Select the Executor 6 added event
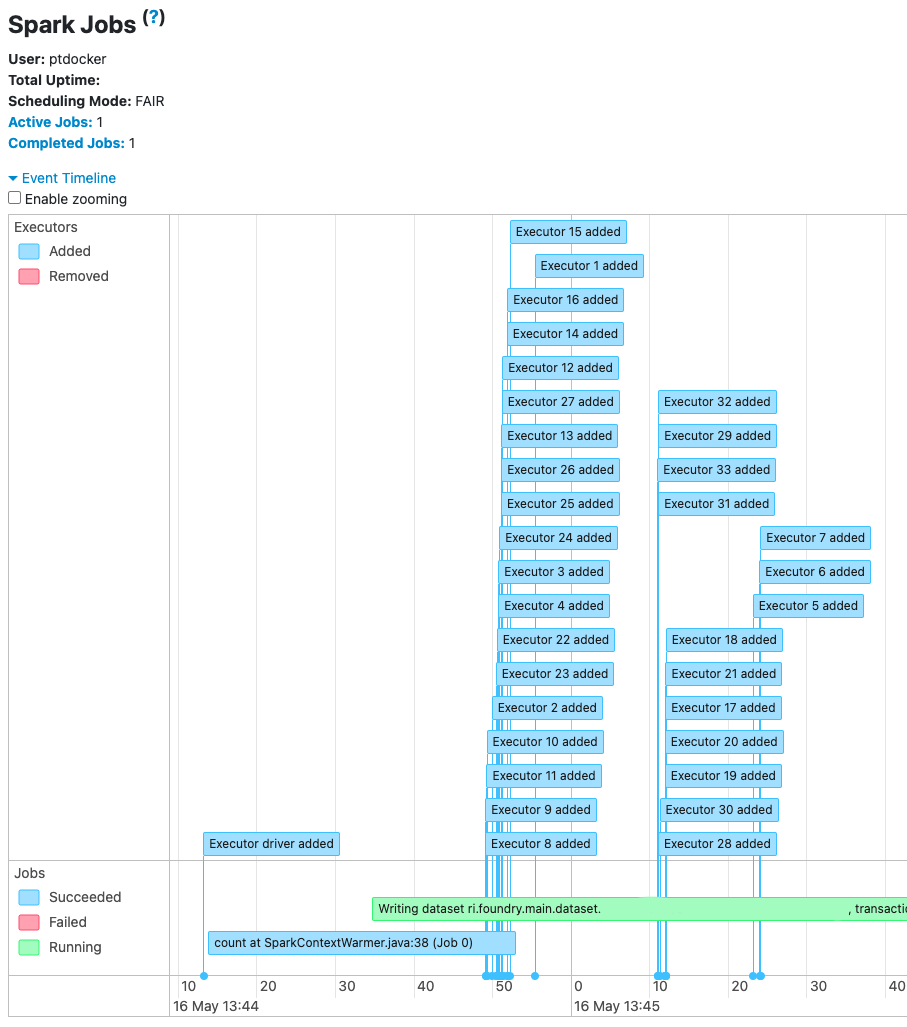 (815, 572)
